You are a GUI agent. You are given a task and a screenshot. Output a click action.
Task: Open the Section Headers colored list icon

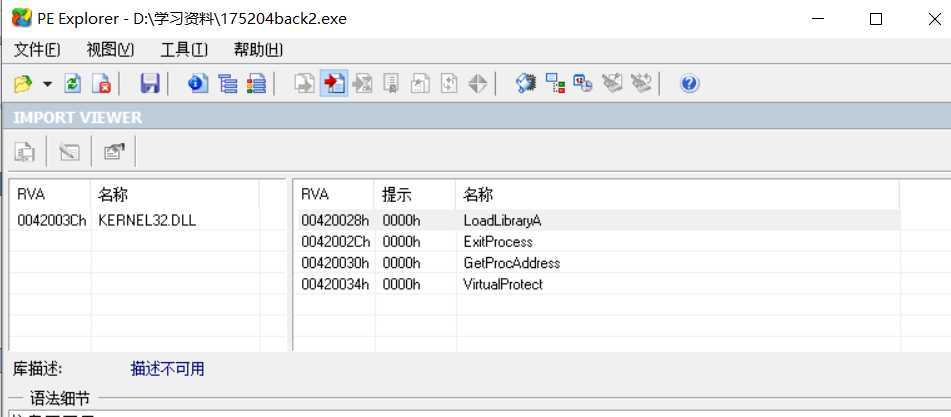(257, 84)
